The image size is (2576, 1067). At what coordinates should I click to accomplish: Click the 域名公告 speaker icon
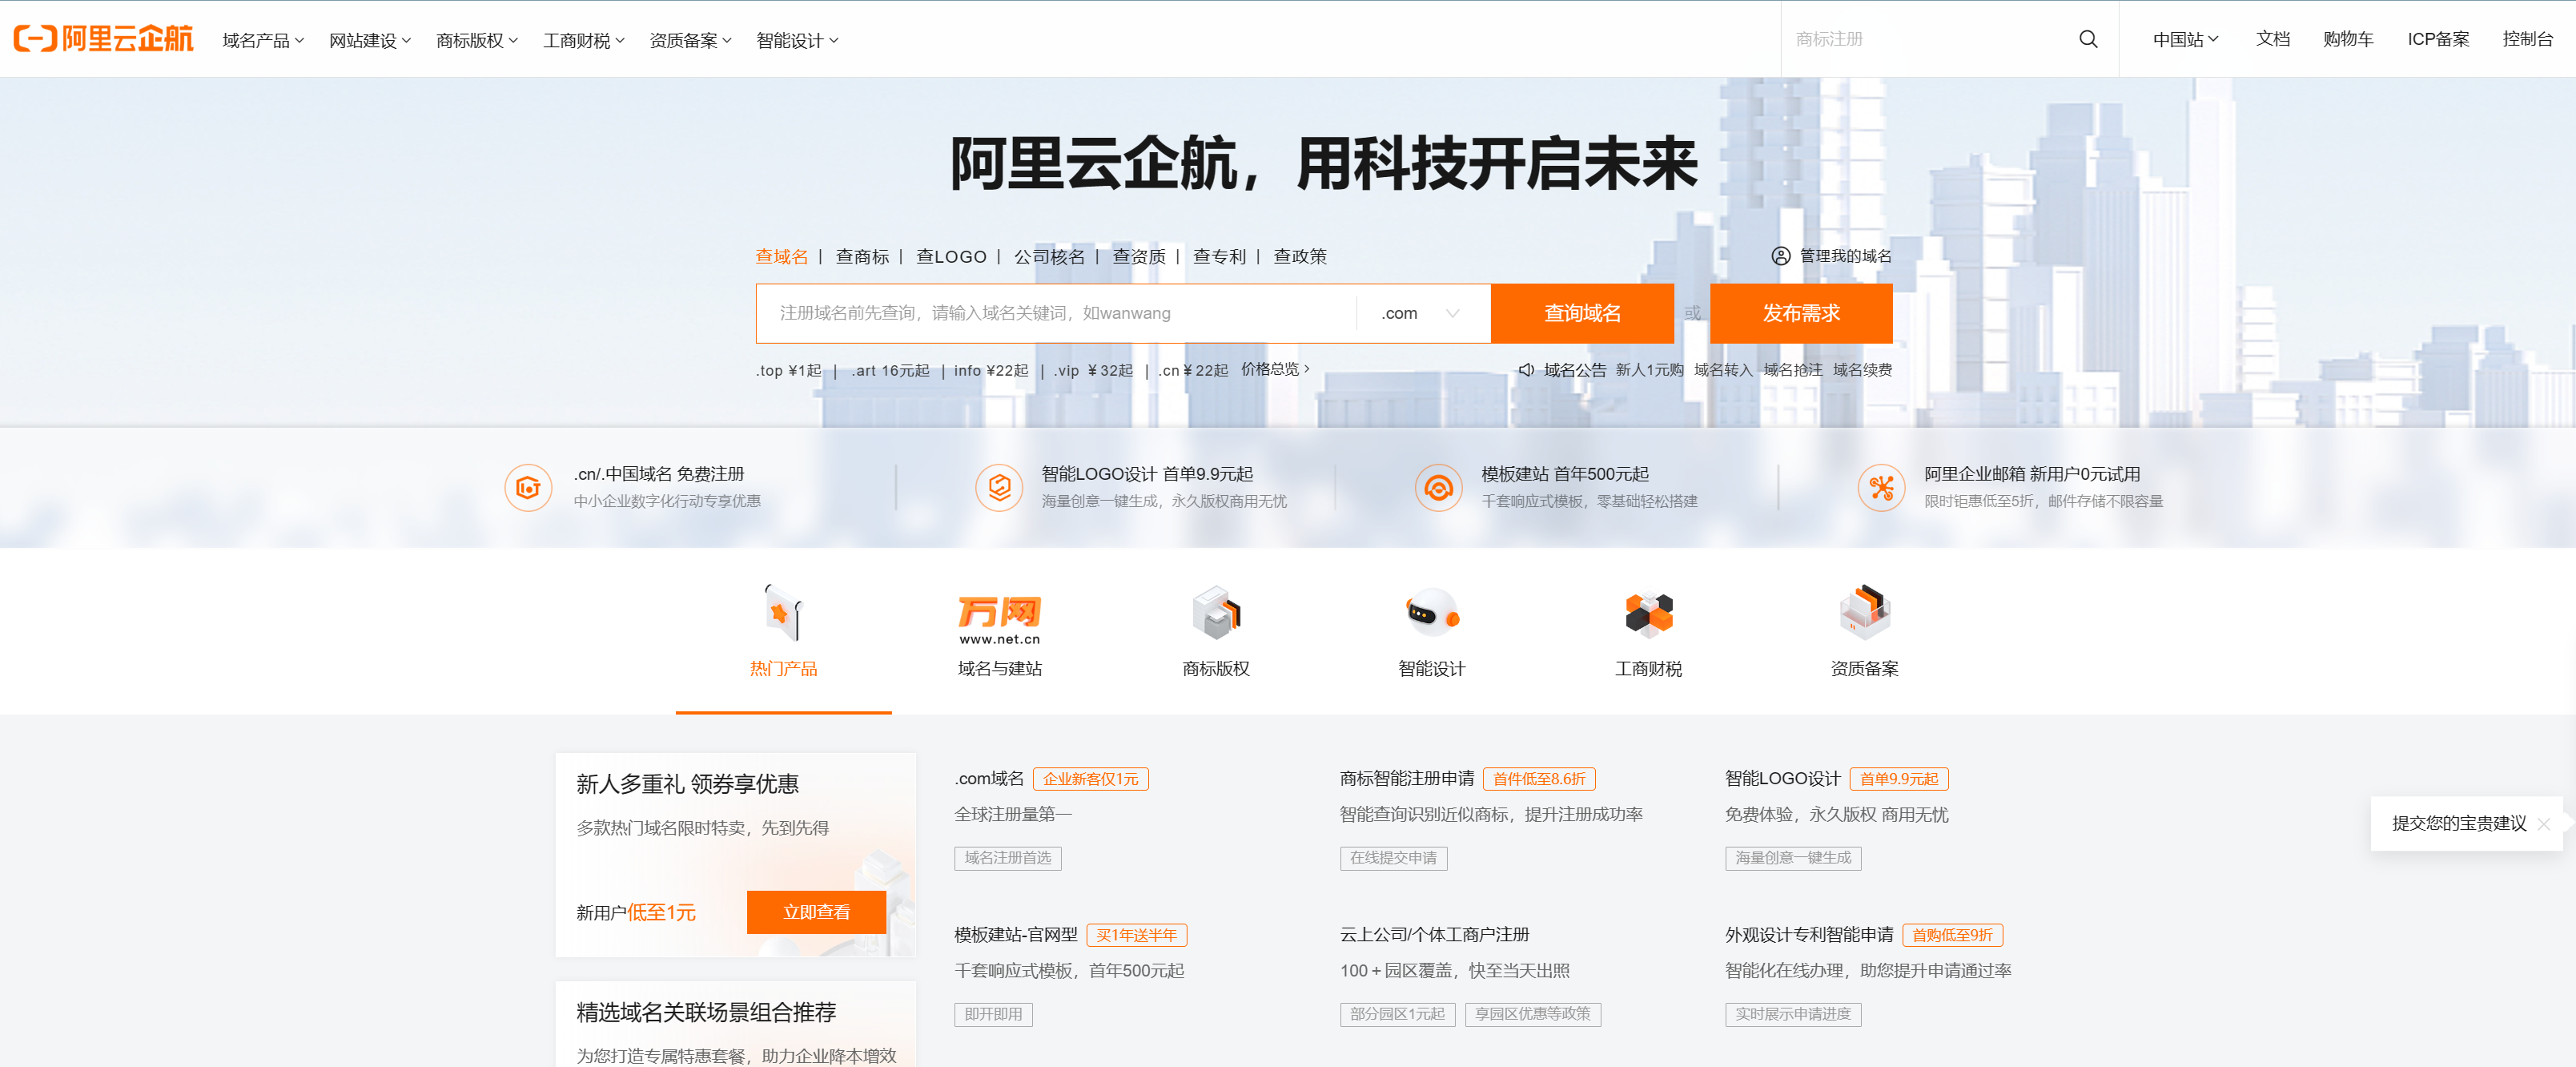coord(1525,370)
